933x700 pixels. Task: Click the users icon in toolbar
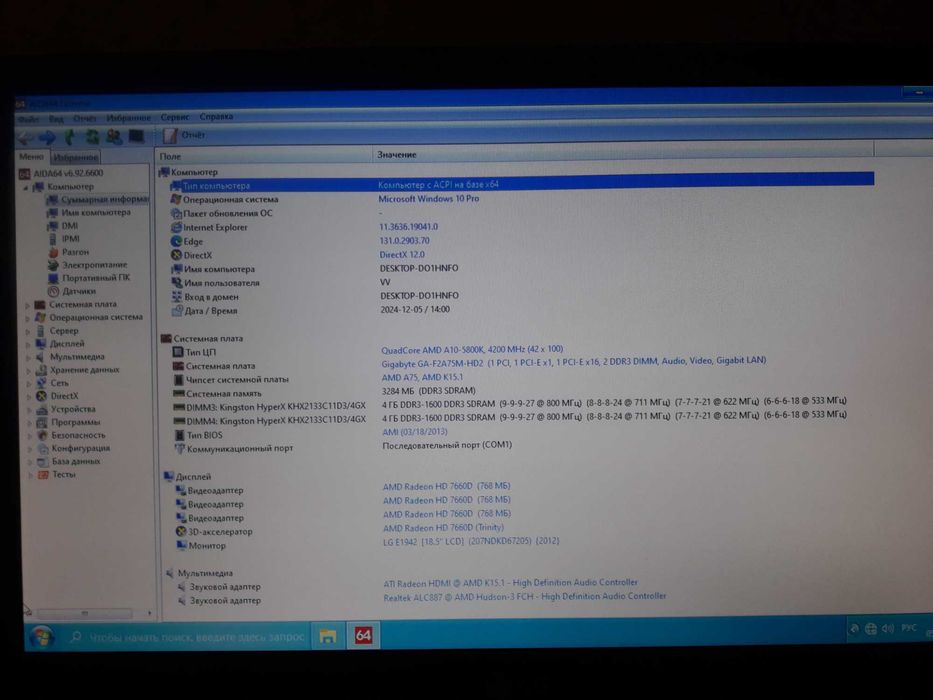(x=114, y=137)
